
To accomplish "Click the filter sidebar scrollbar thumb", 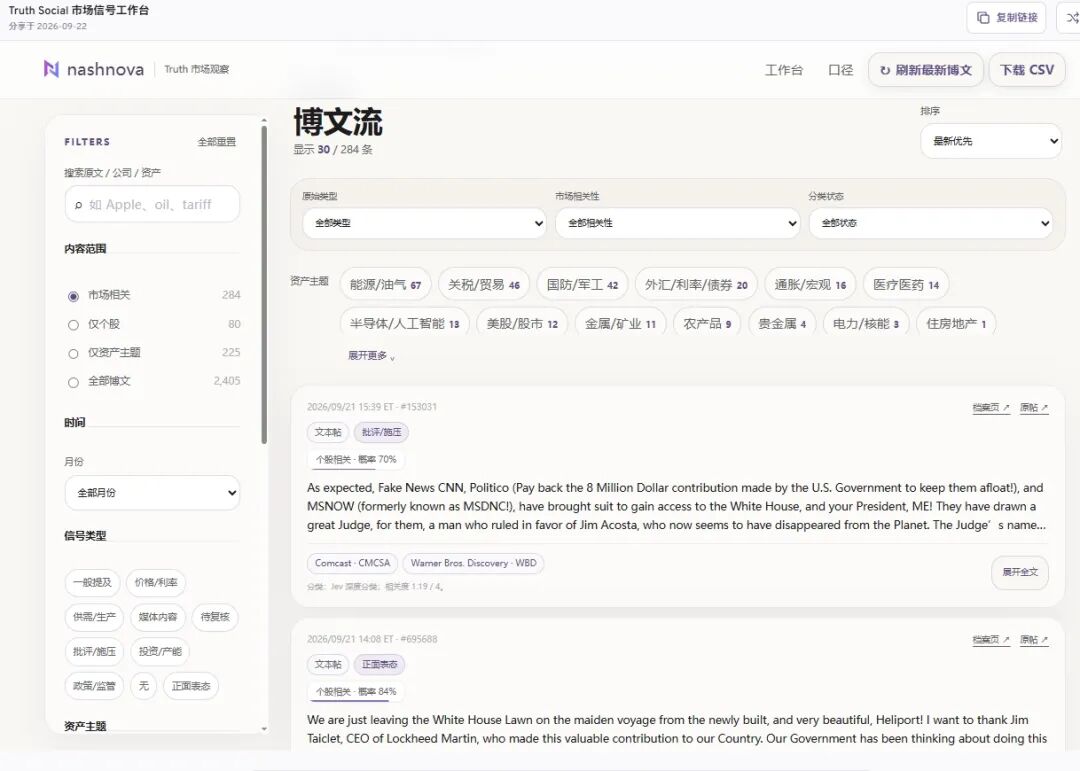I will point(264,285).
